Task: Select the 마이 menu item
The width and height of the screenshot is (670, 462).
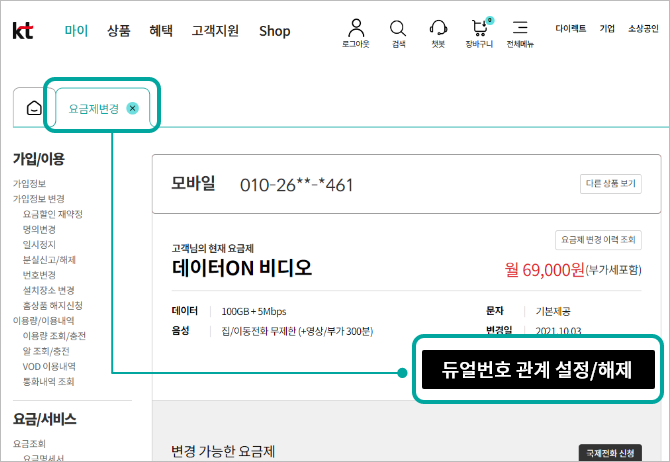Action: [x=76, y=30]
